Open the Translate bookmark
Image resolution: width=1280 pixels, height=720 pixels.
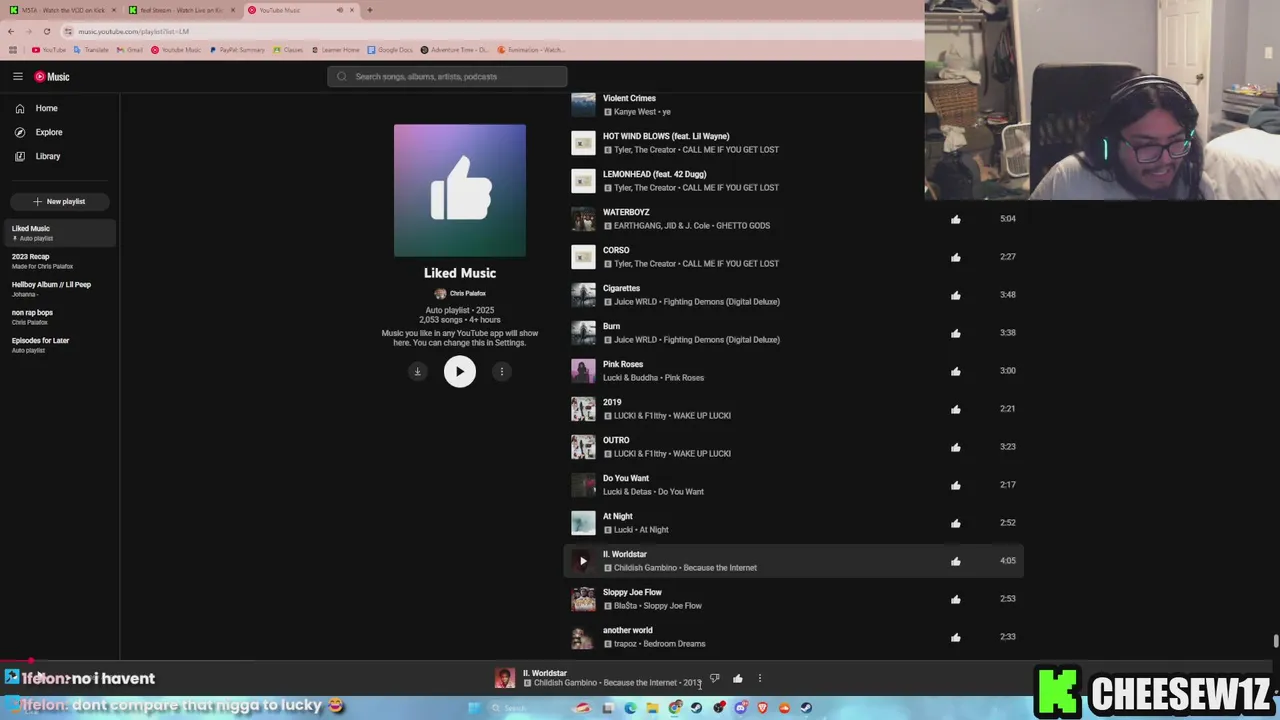coord(90,49)
